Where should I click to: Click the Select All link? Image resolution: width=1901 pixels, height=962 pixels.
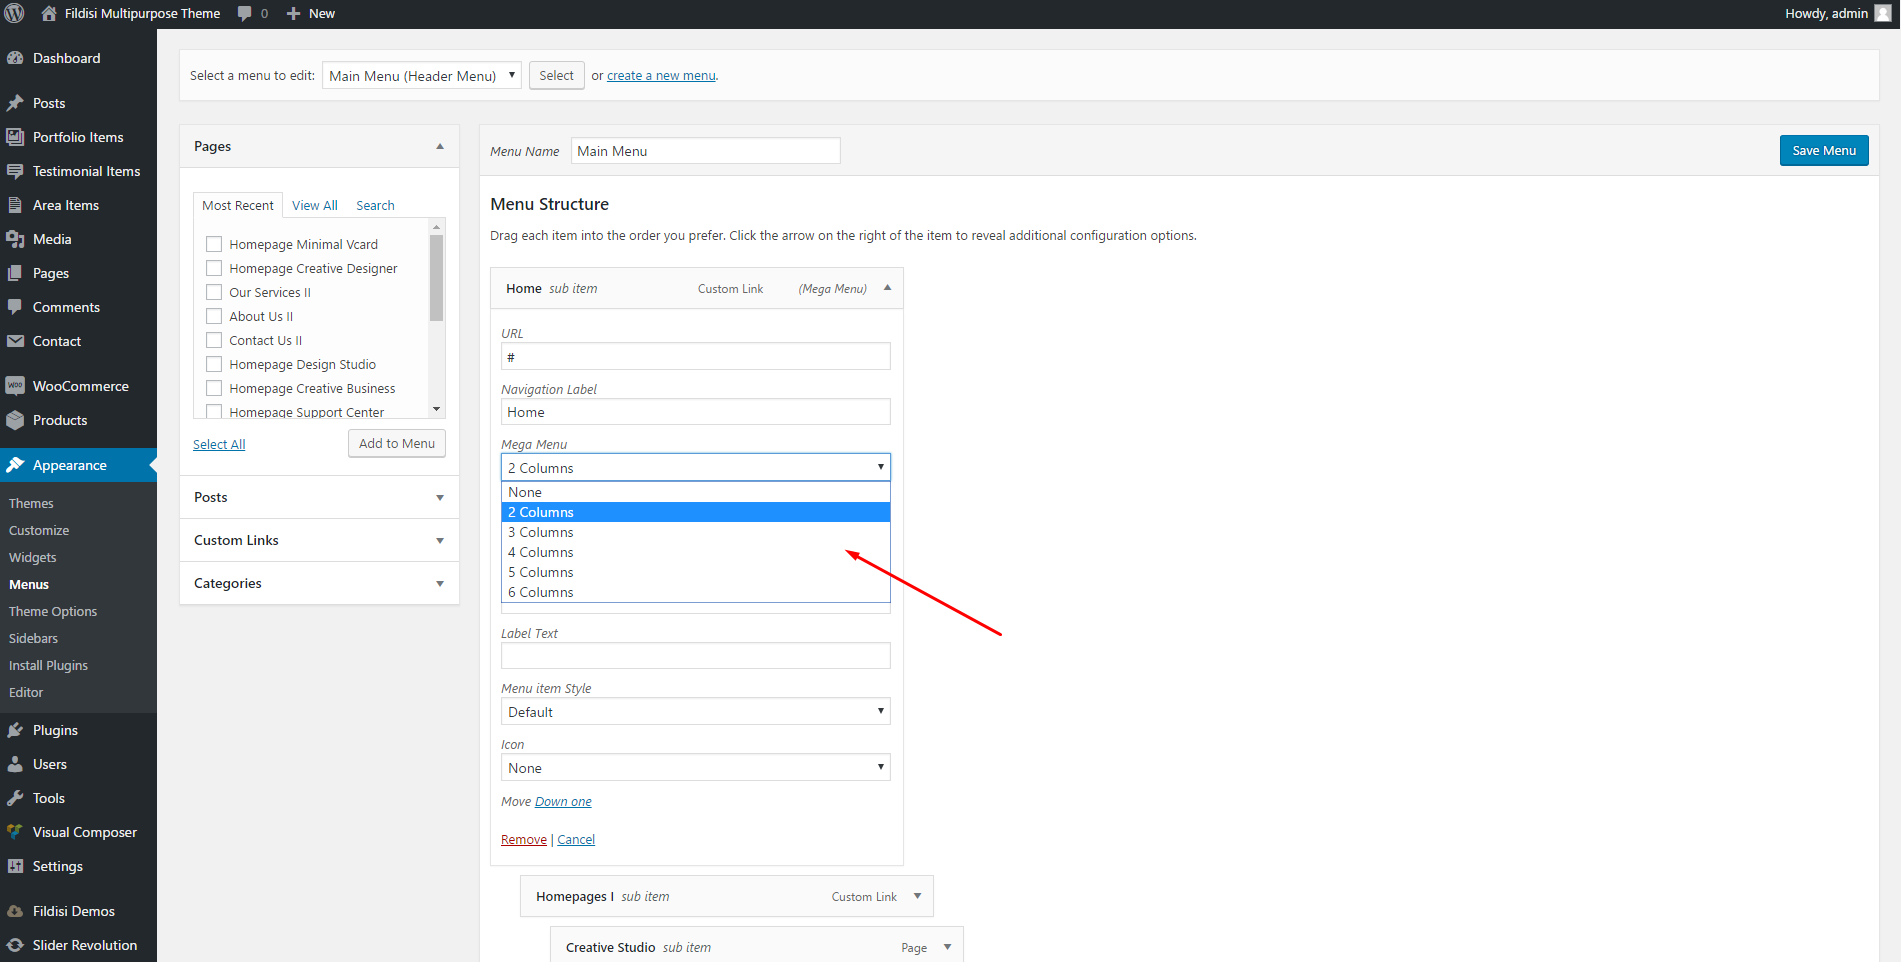(x=219, y=445)
